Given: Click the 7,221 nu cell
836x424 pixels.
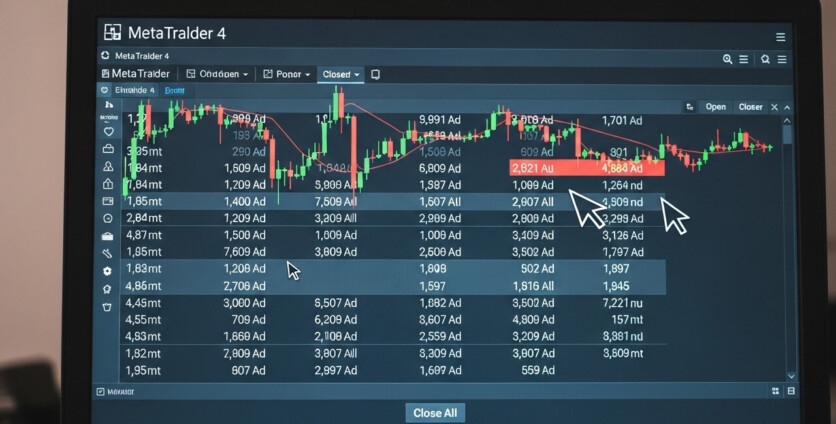Looking at the screenshot, I should click(623, 303).
